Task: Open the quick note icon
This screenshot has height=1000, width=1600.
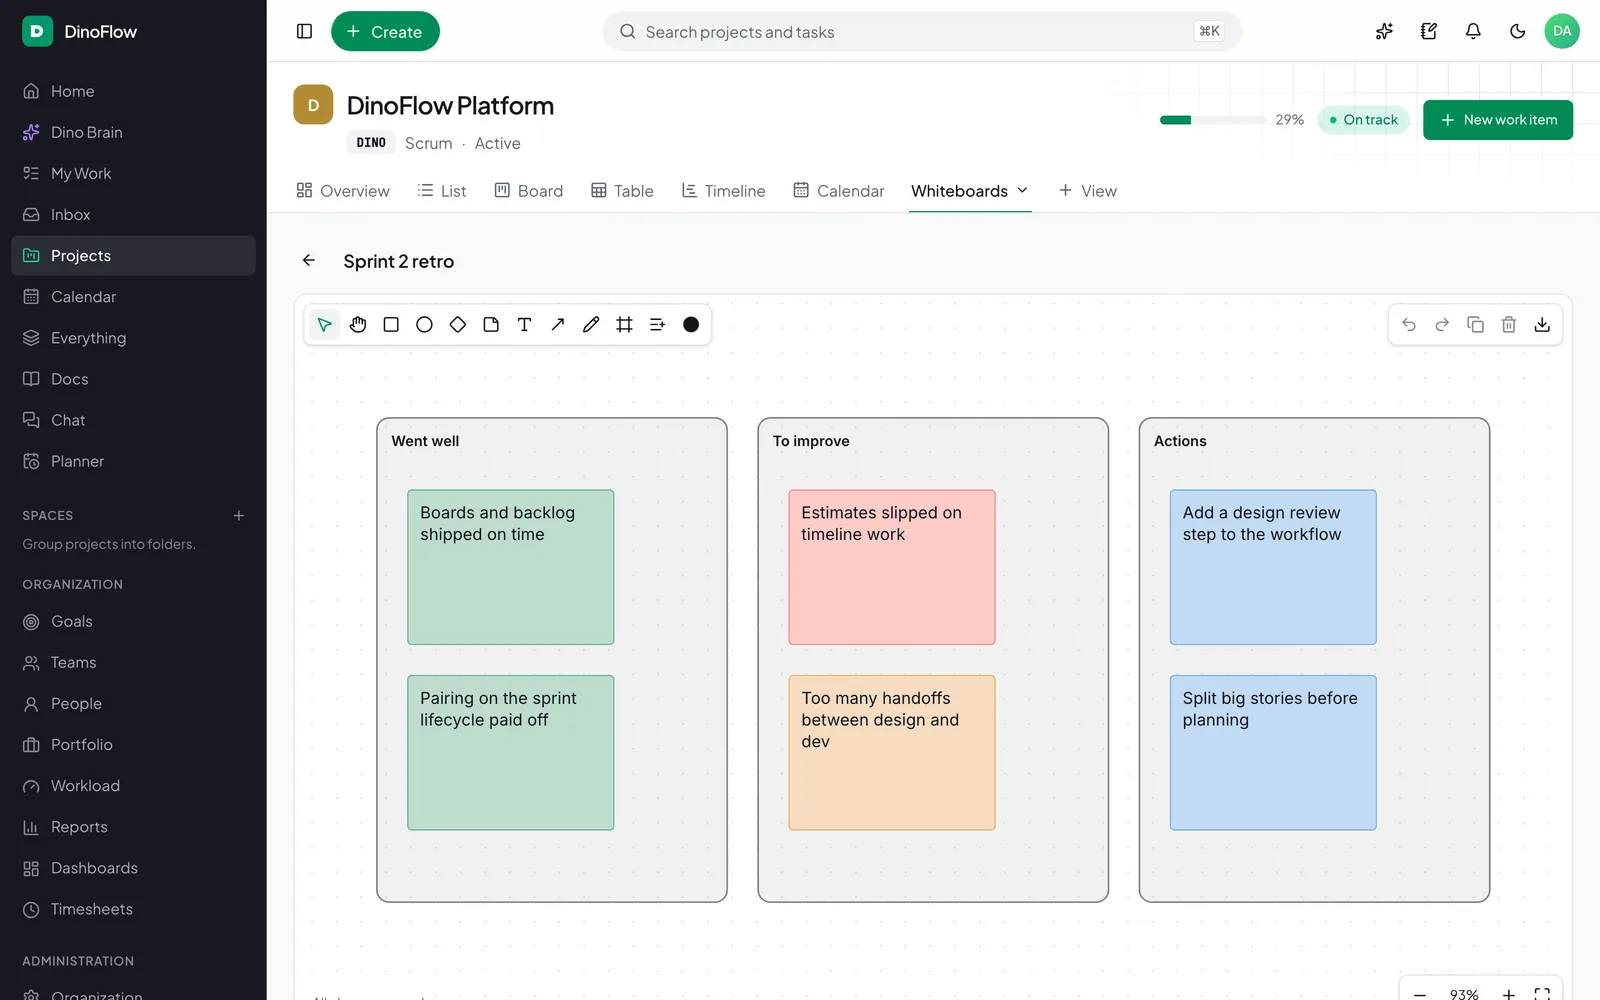Action: click(x=1429, y=32)
